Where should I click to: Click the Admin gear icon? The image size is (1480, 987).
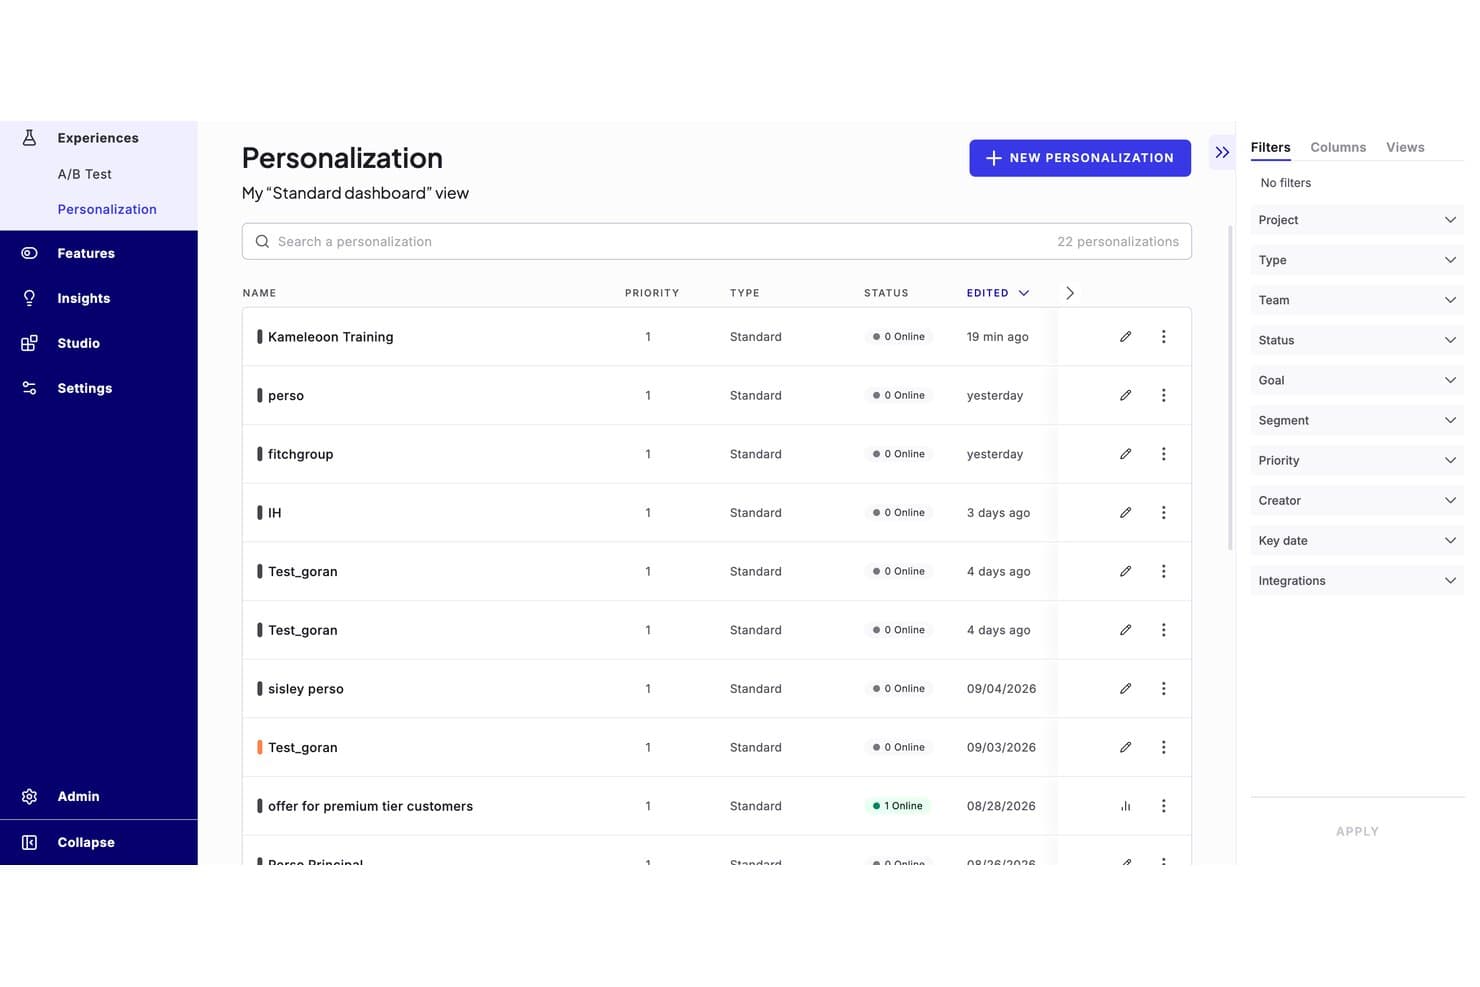point(29,796)
